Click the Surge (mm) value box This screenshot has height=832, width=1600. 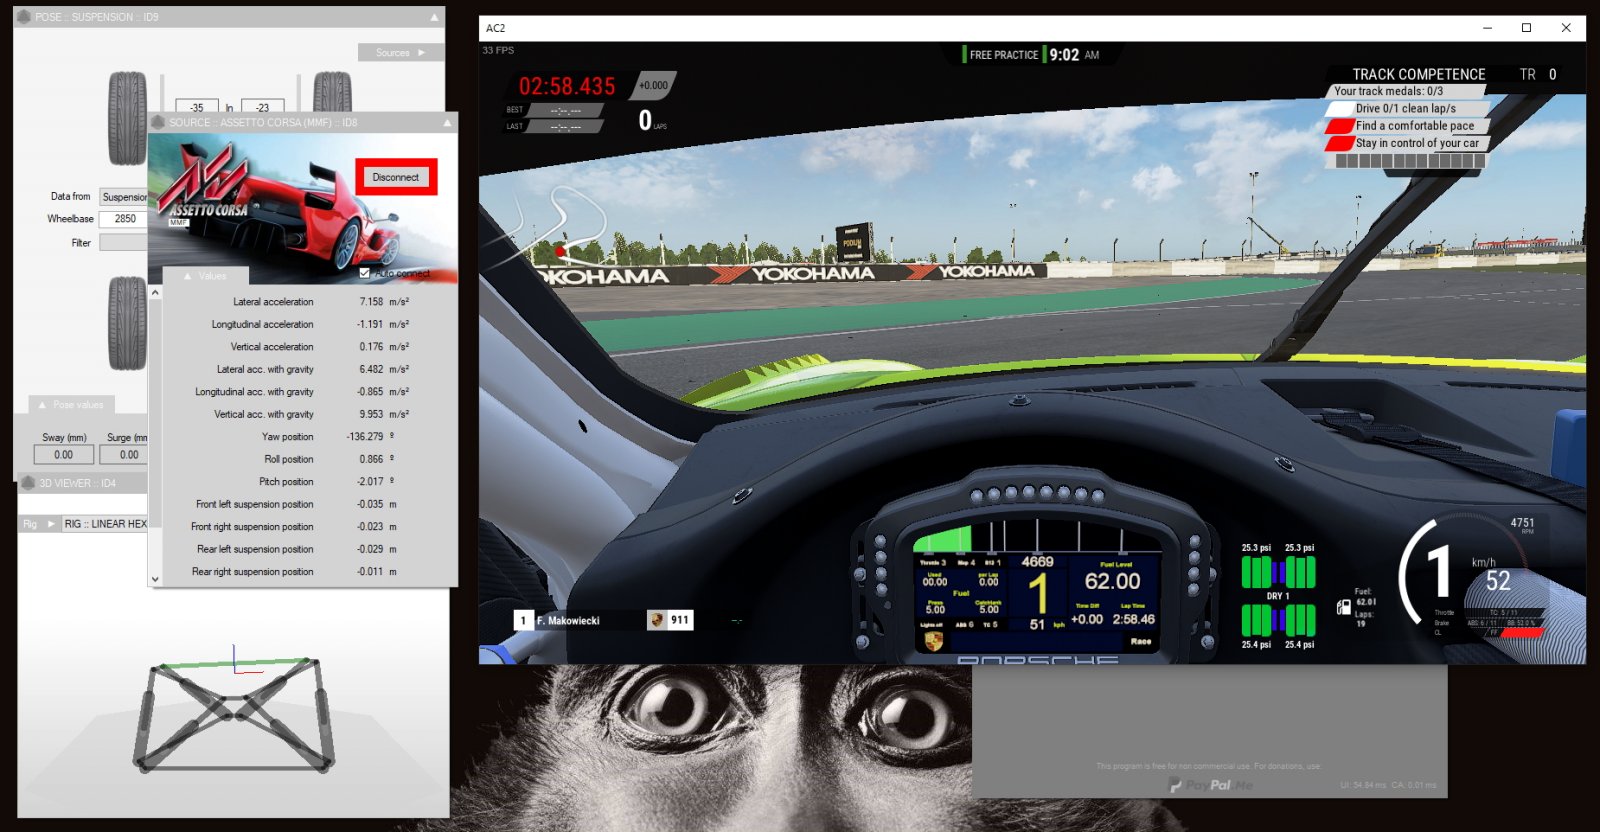(x=125, y=454)
